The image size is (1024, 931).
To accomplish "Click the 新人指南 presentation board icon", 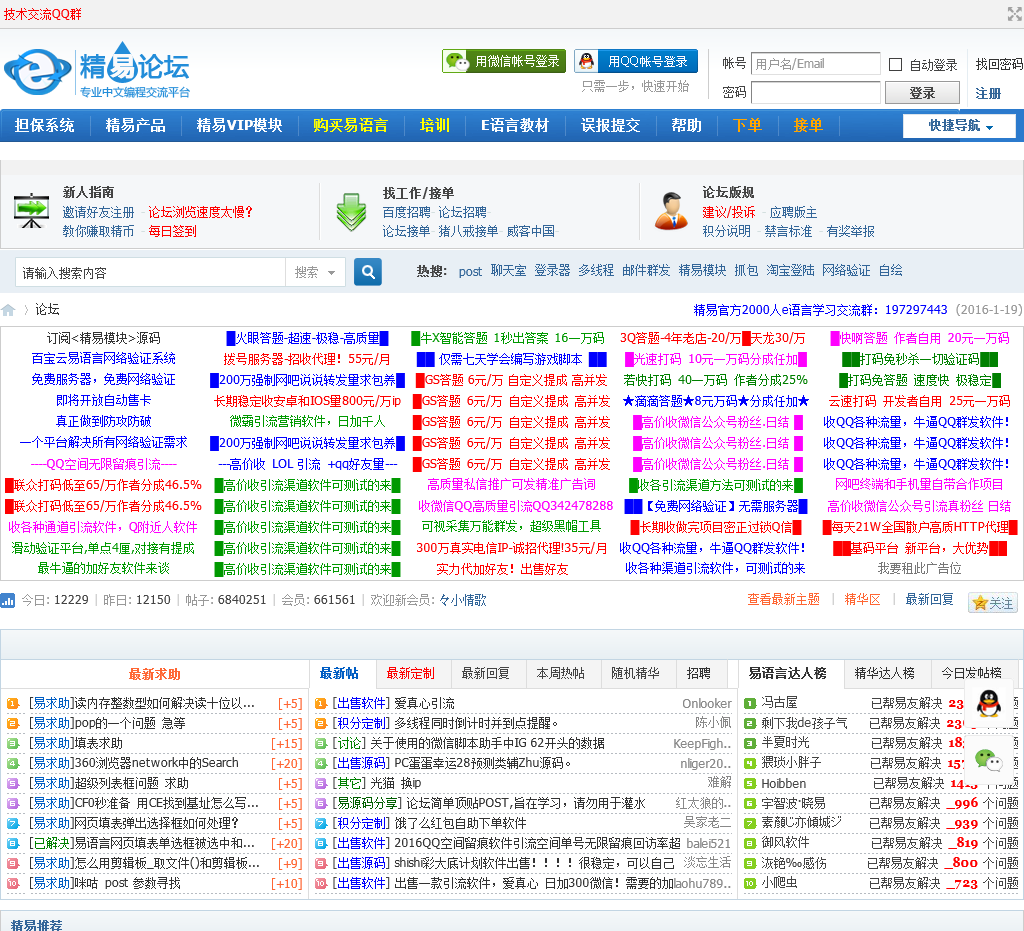I will click(31, 210).
